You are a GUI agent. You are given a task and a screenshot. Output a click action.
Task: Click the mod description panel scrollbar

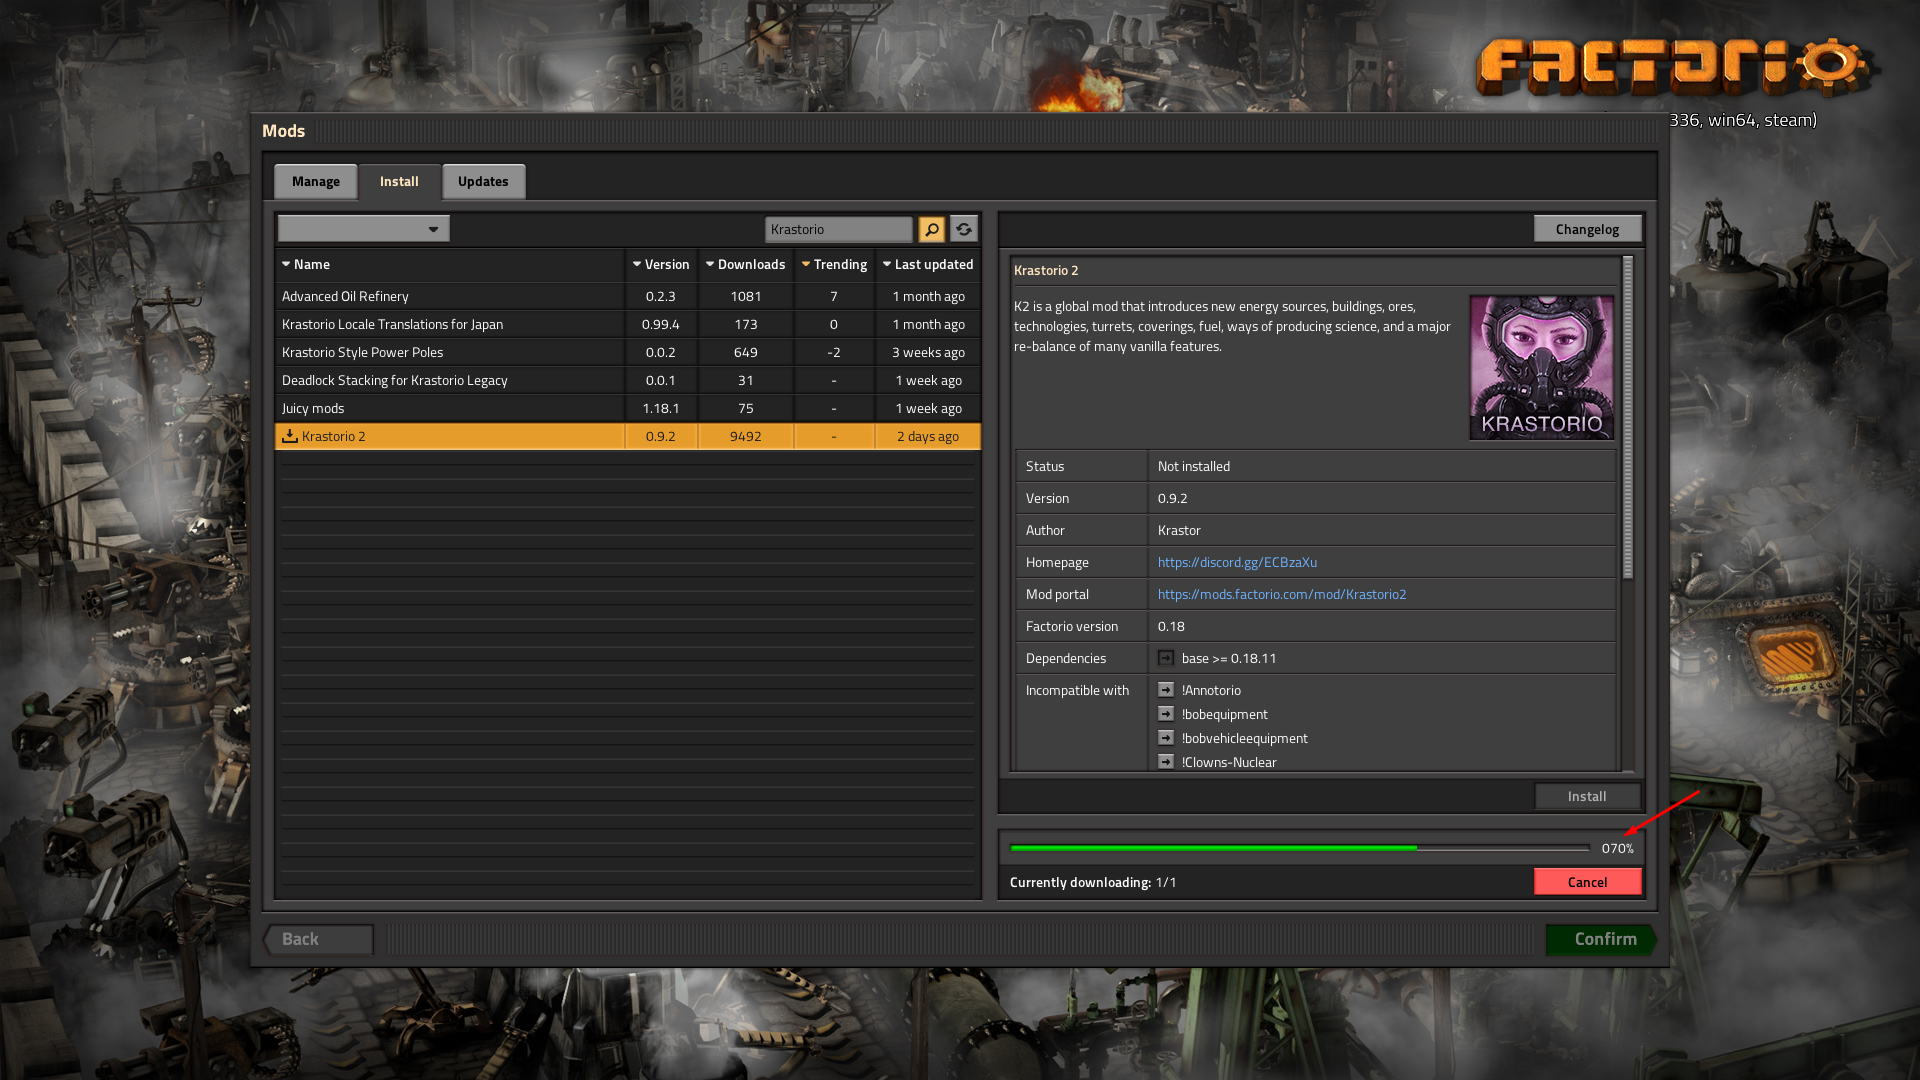coord(1628,418)
